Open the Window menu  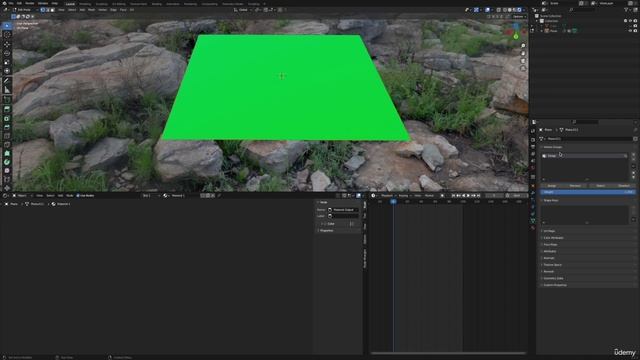[43, 3]
